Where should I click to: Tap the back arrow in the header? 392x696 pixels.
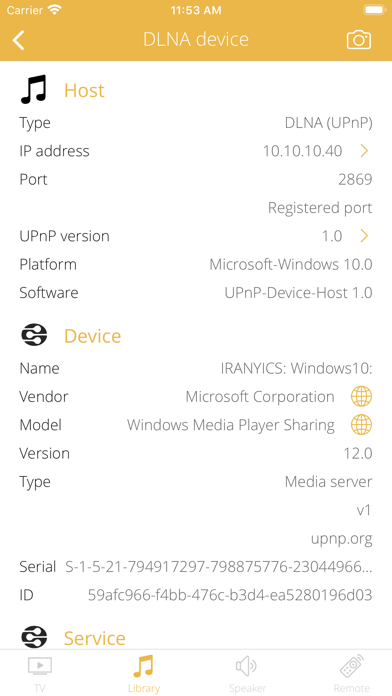point(19,40)
